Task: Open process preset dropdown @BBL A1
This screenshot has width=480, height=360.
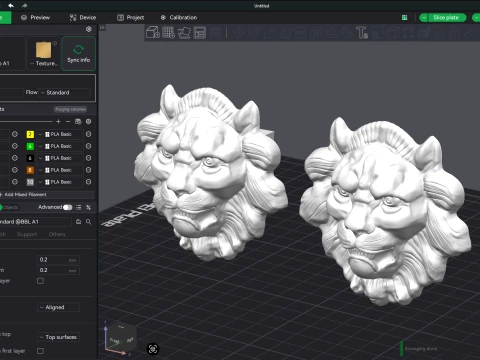Action: [35, 222]
